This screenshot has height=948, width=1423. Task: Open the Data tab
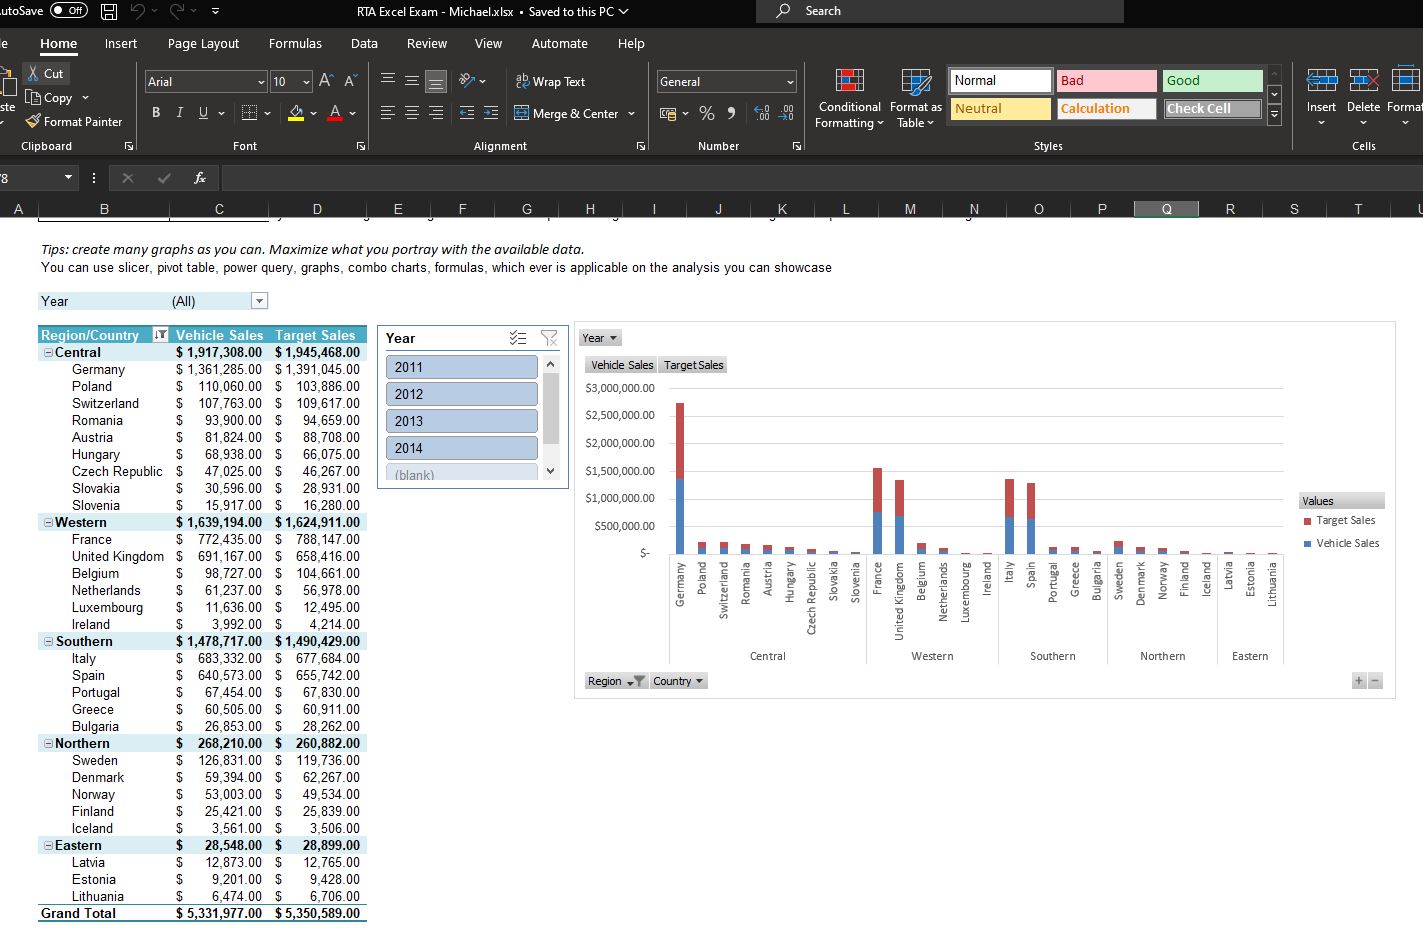(364, 44)
